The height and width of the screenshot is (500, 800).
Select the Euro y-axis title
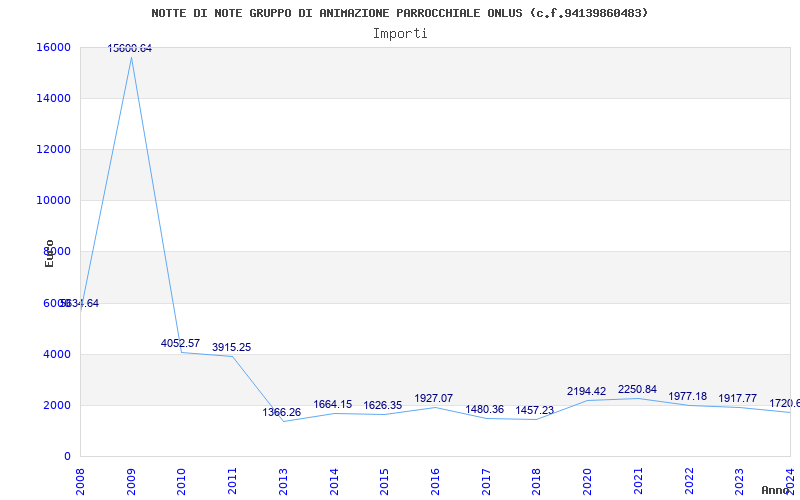pos(49,253)
